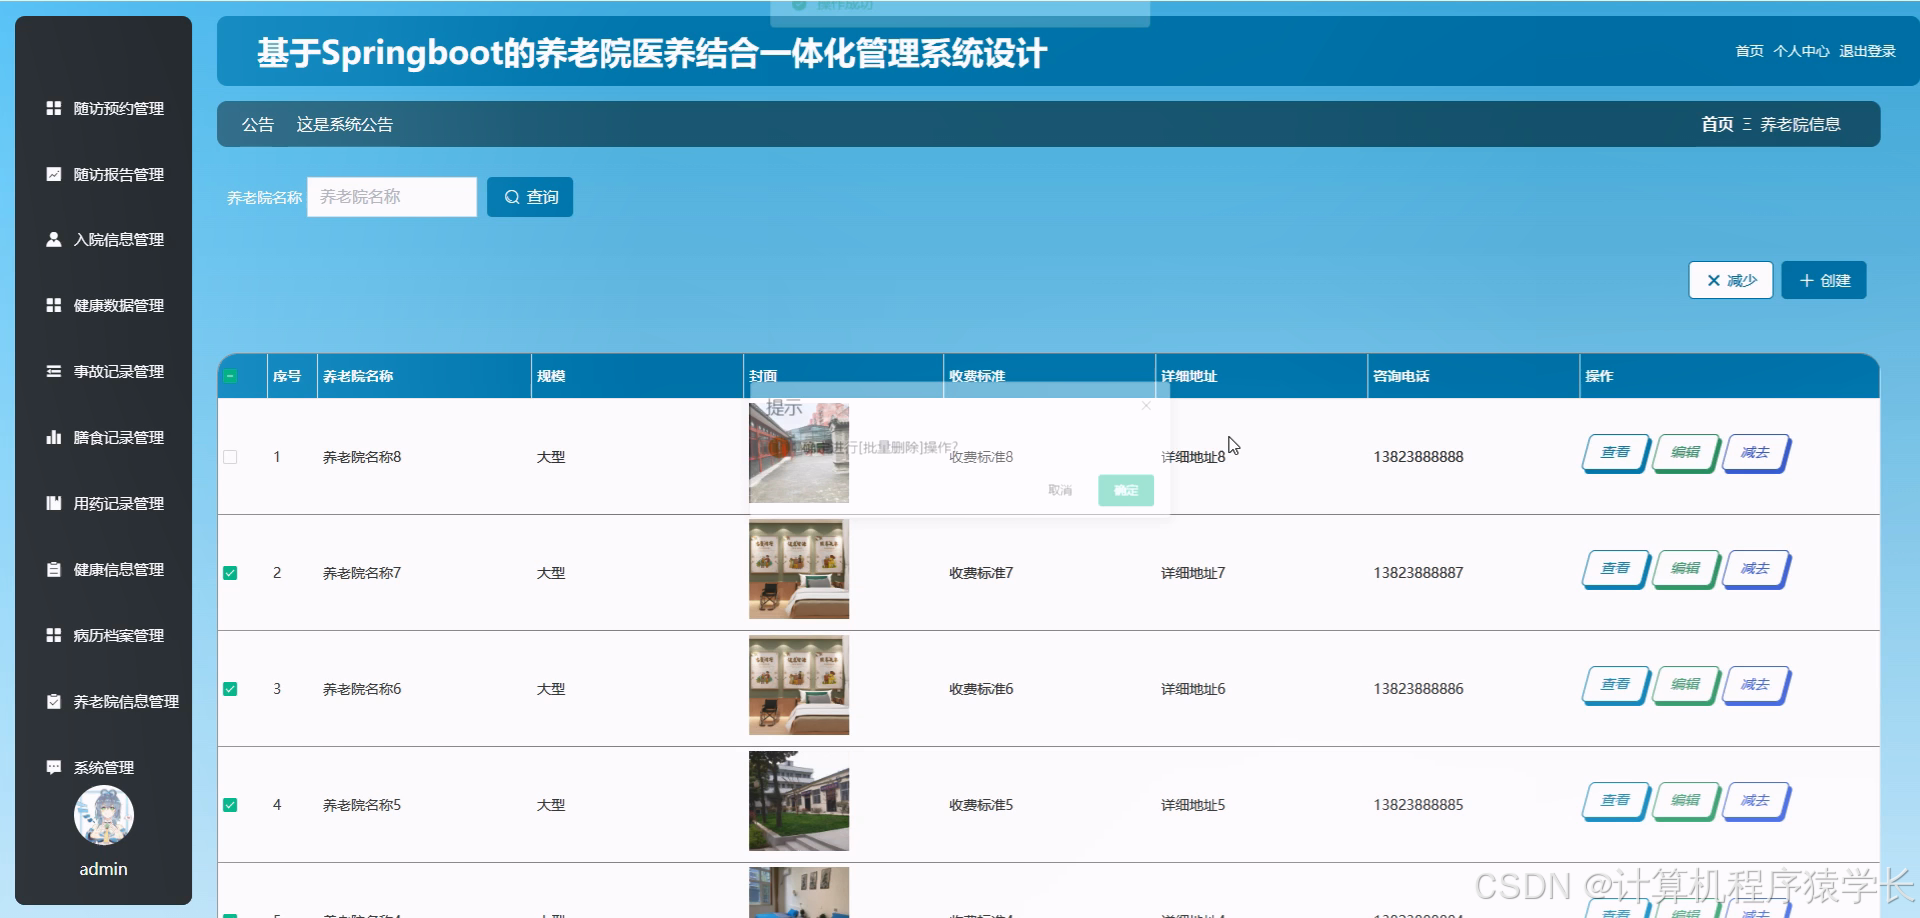Click phone number 13823888887
Screen dimensions: 1920x918
[x=1418, y=573]
